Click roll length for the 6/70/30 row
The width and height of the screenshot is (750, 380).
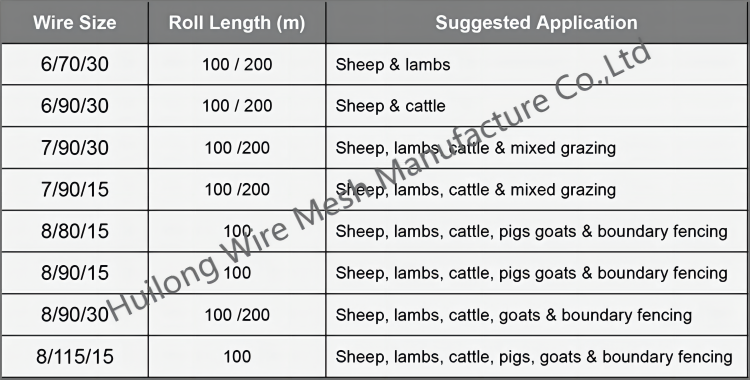coord(237,64)
